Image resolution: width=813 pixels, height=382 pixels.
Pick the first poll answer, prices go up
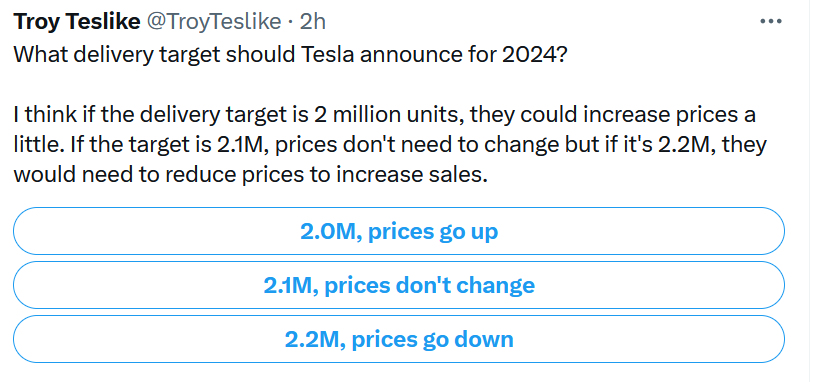tap(399, 231)
